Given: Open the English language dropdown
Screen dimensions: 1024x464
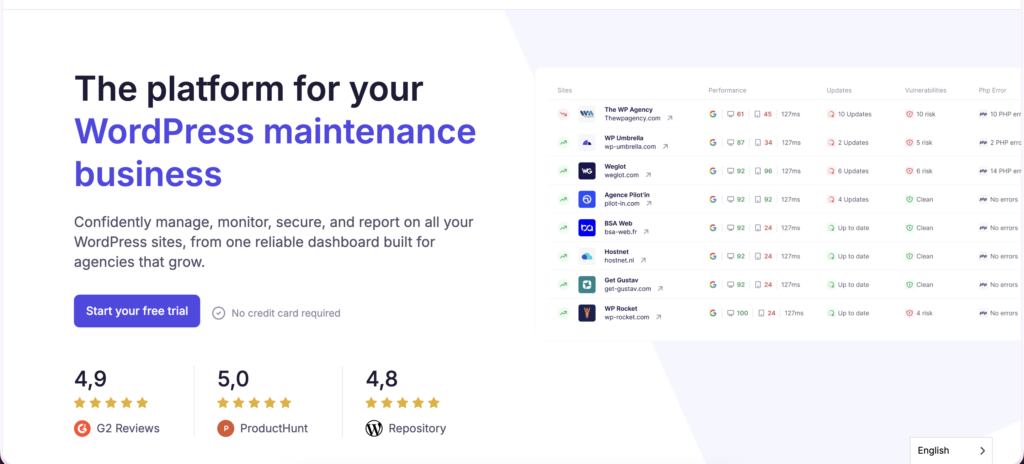Looking at the screenshot, I should (950, 451).
